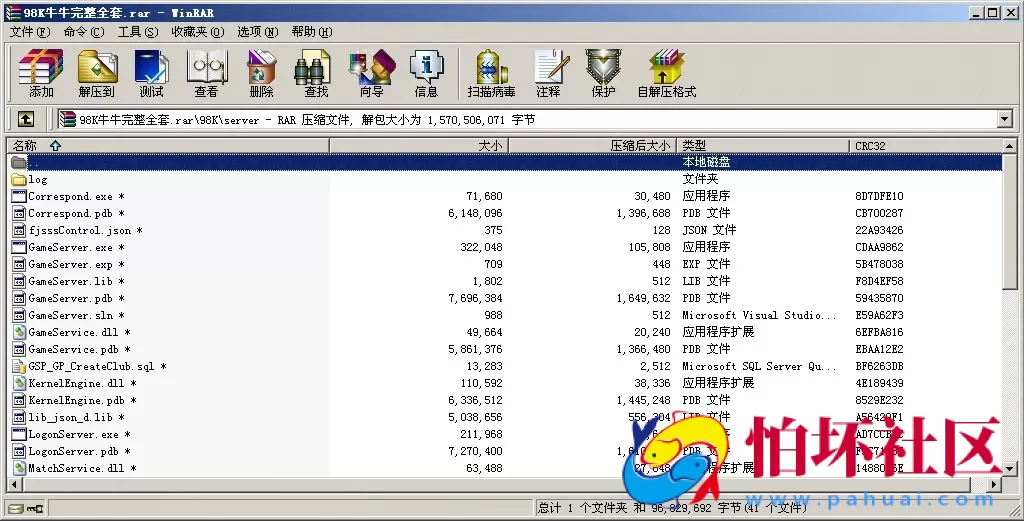This screenshot has height=521, width=1024.
Task: Sort by Packed size (压缩后大小) header
Action: click(592, 146)
